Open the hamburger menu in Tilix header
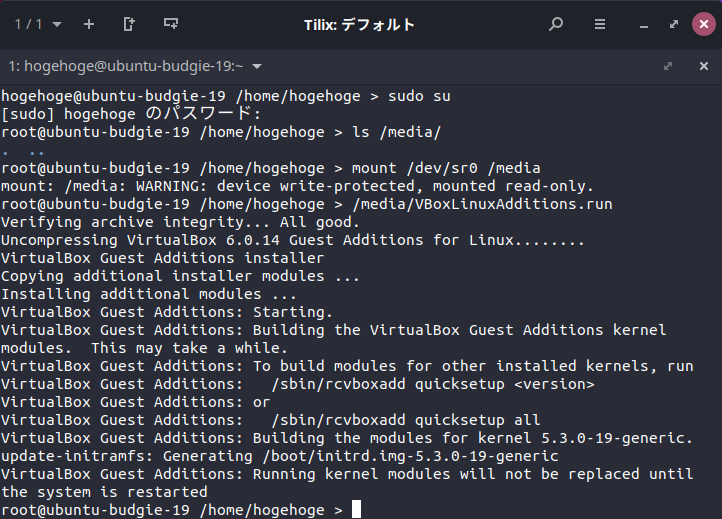Screen dimensions: 722x519 coord(600,24)
